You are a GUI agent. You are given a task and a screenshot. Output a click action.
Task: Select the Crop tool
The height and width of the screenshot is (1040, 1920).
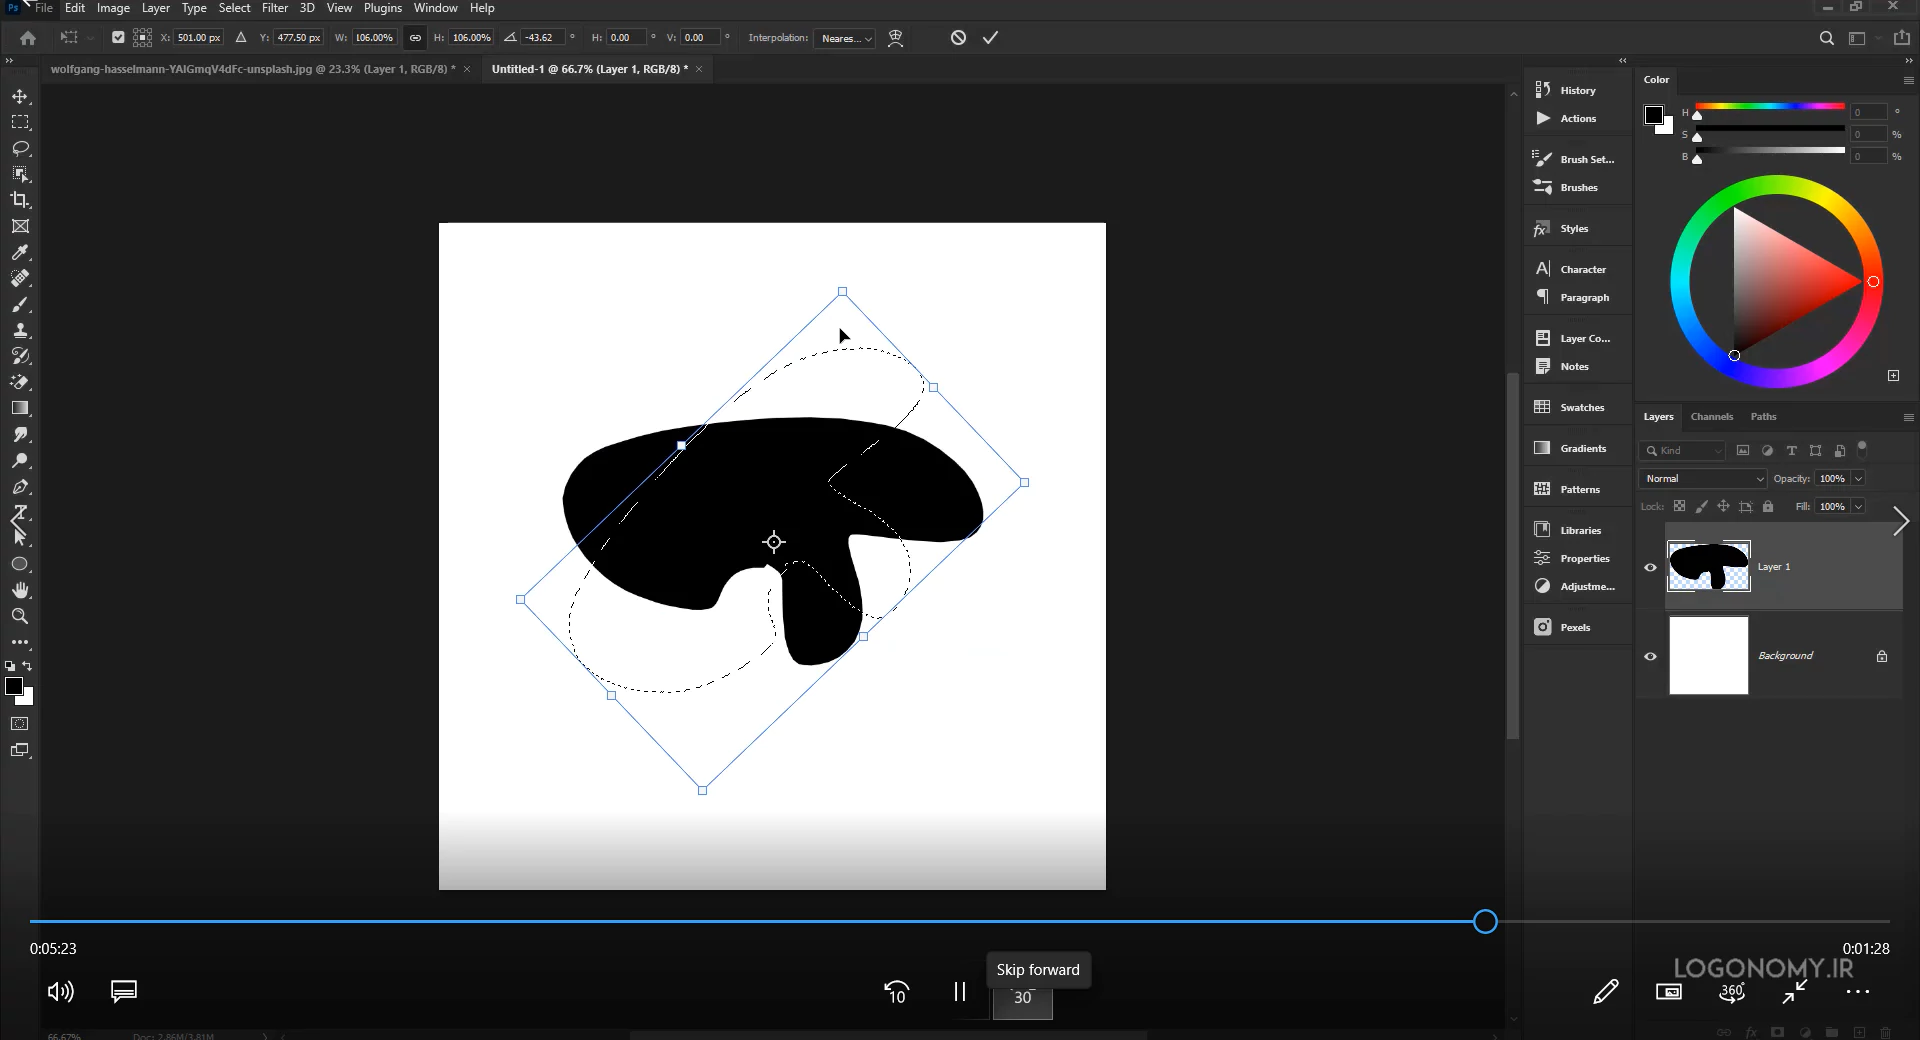click(20, 200)
